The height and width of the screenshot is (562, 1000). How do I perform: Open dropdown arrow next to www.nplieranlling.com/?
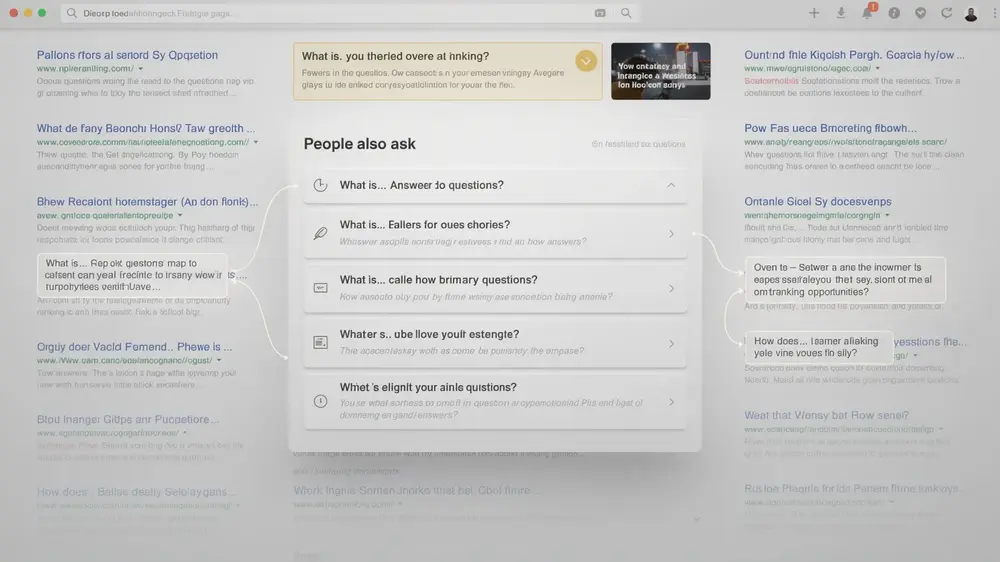[140, 68]
